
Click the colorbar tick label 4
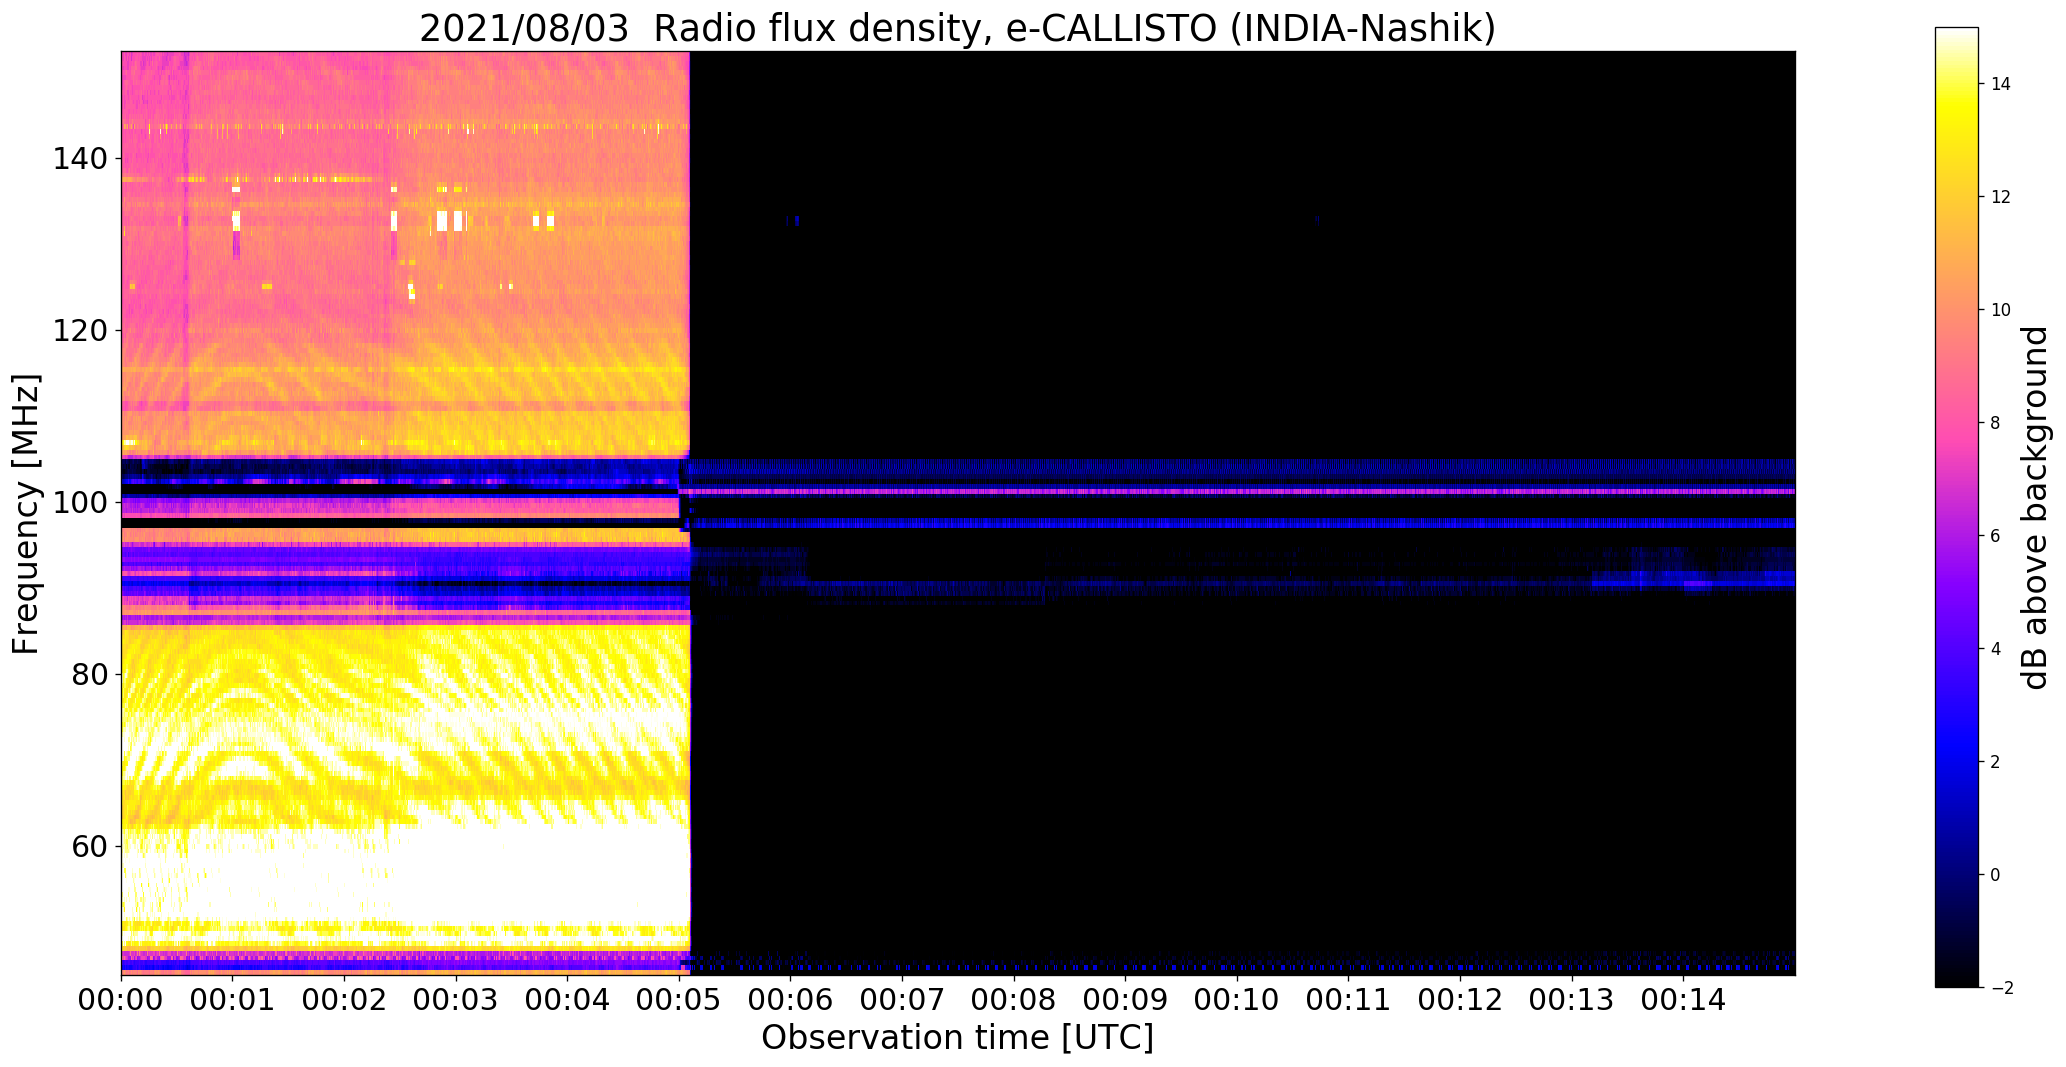click(1996, 649)
